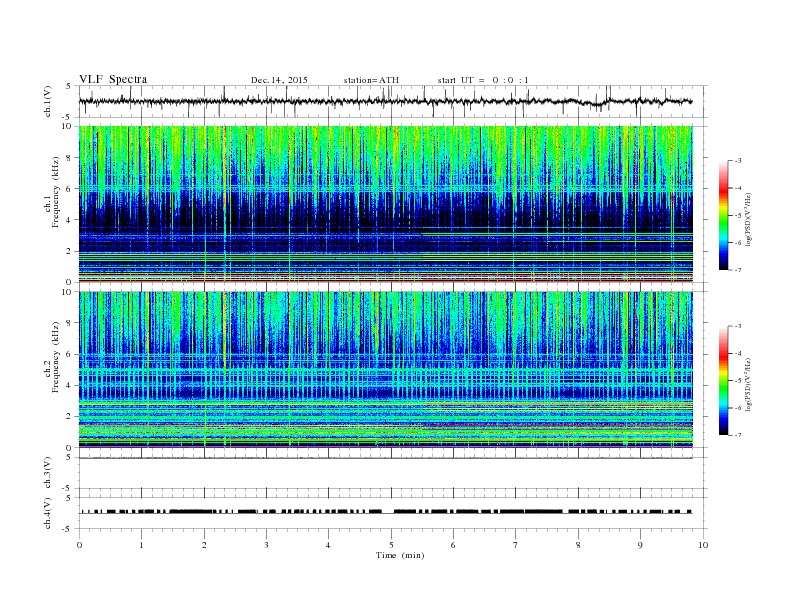The image size is (792, 612).
Task: Click inside the ch.1 voltage waveform trace panel
Action: (393, 101)
